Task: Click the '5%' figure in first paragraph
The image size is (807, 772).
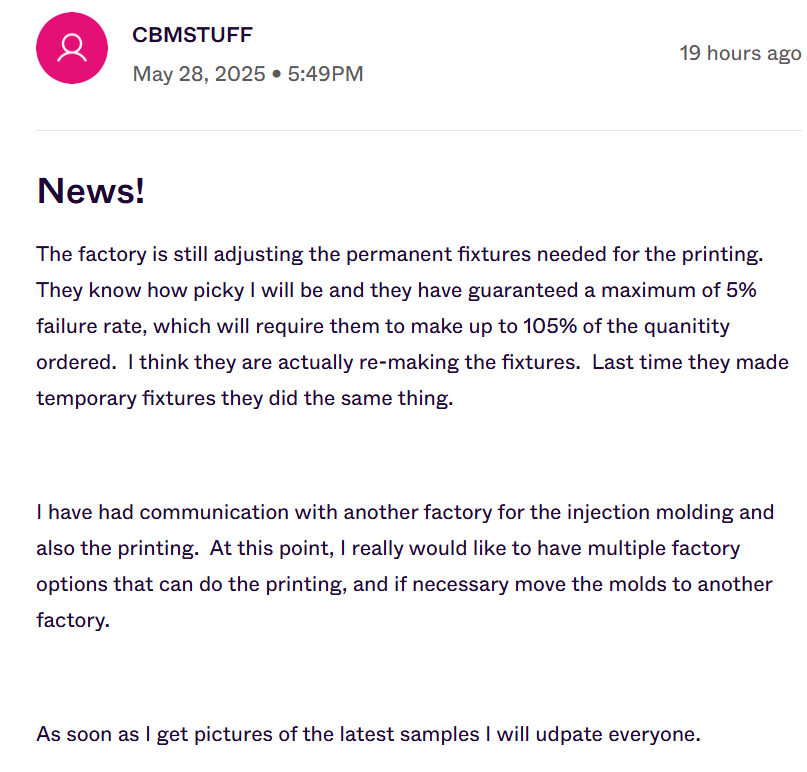Action: coord(741,290)
